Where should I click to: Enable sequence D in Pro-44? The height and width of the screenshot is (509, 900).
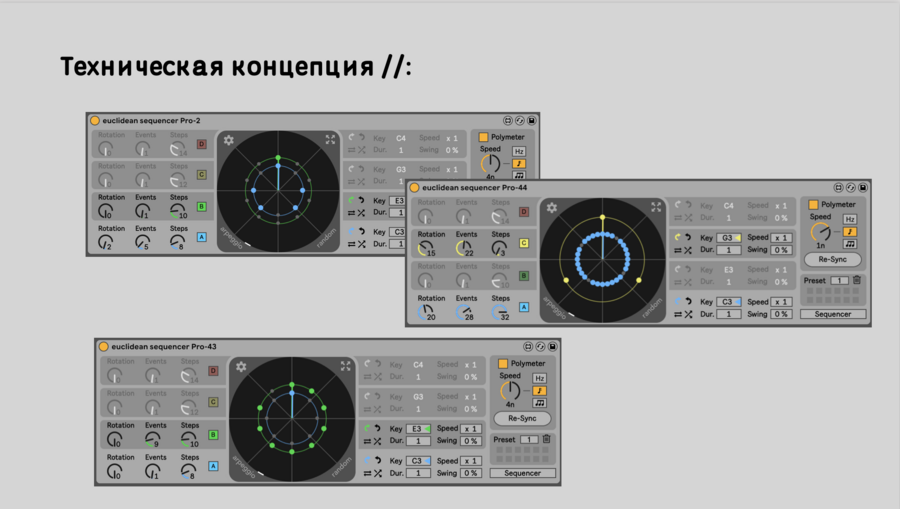pos(524,212)
